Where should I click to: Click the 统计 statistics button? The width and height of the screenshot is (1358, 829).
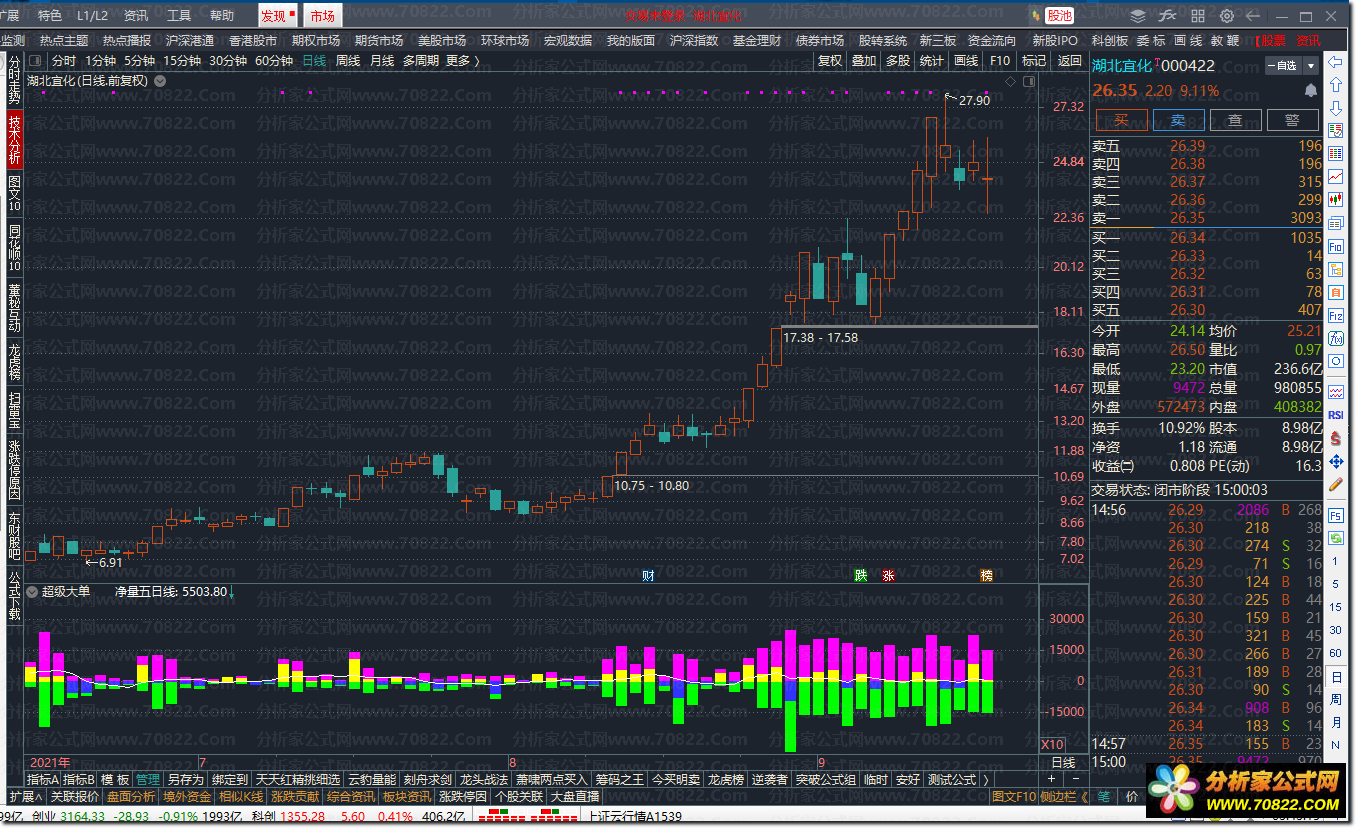[x=931, y=60]
